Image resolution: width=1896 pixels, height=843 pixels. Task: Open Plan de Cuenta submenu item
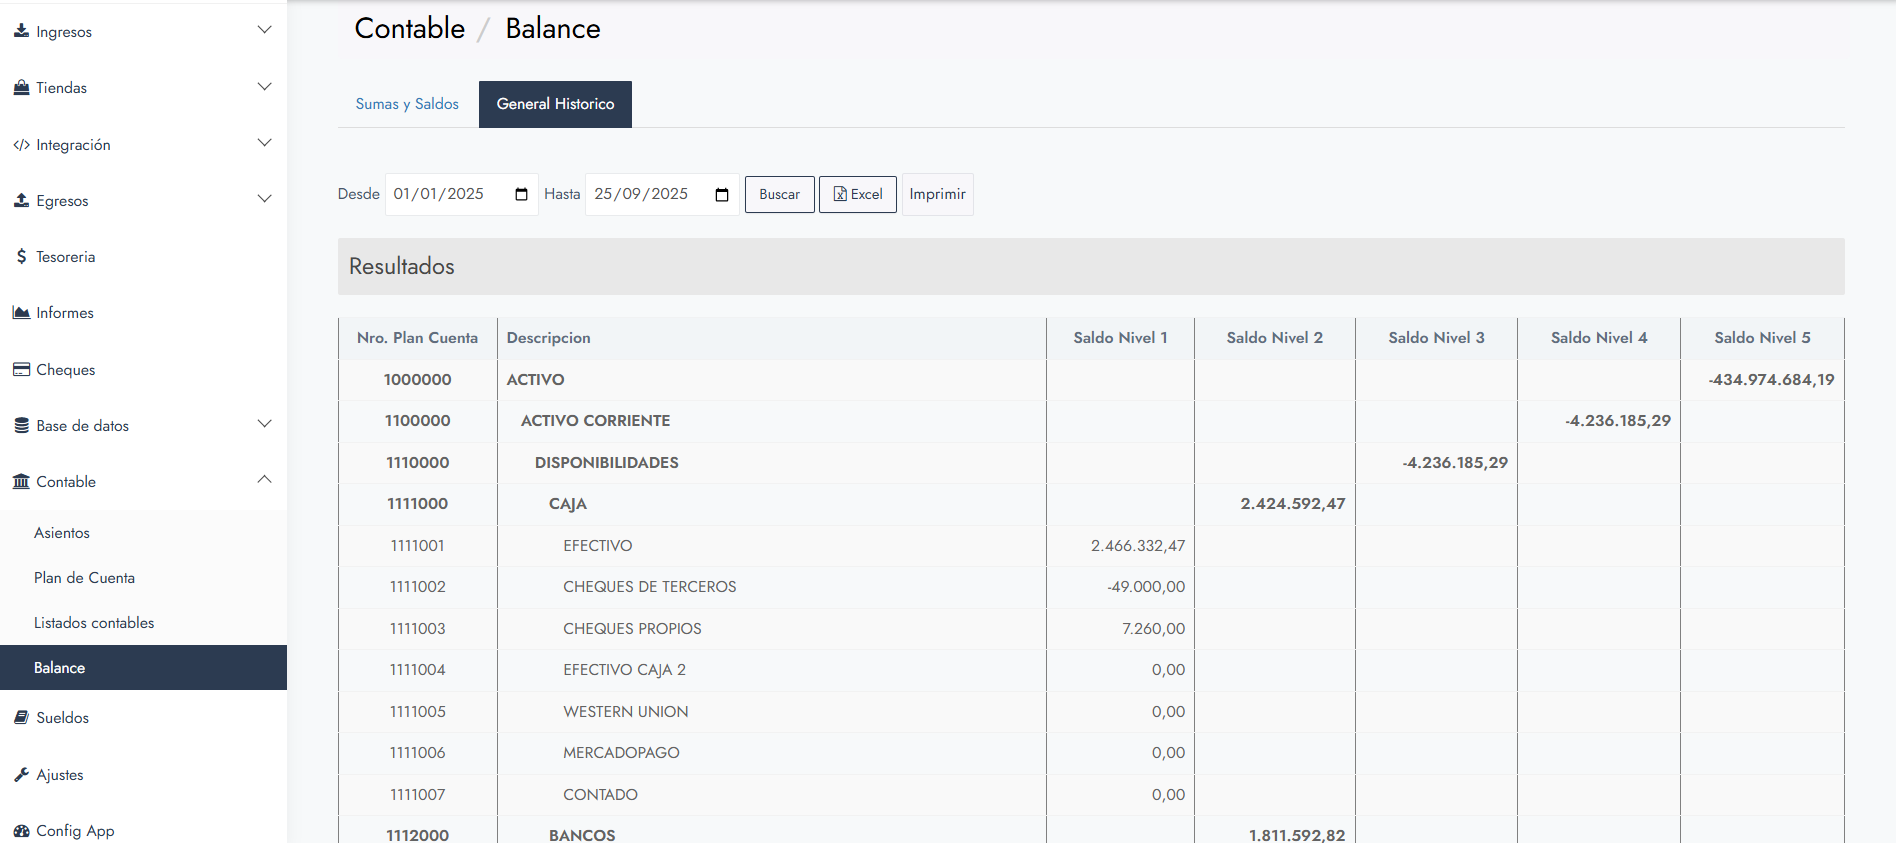[x=84, y=578]
